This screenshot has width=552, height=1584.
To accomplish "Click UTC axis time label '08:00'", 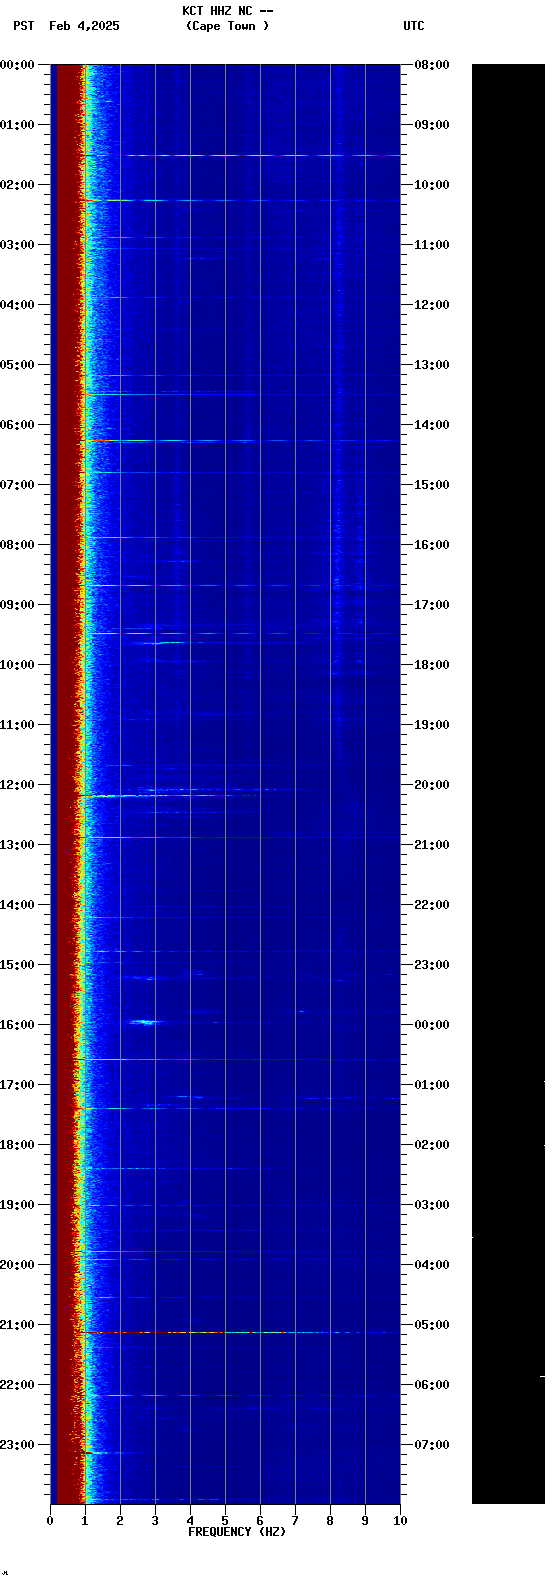I will 432,65.
